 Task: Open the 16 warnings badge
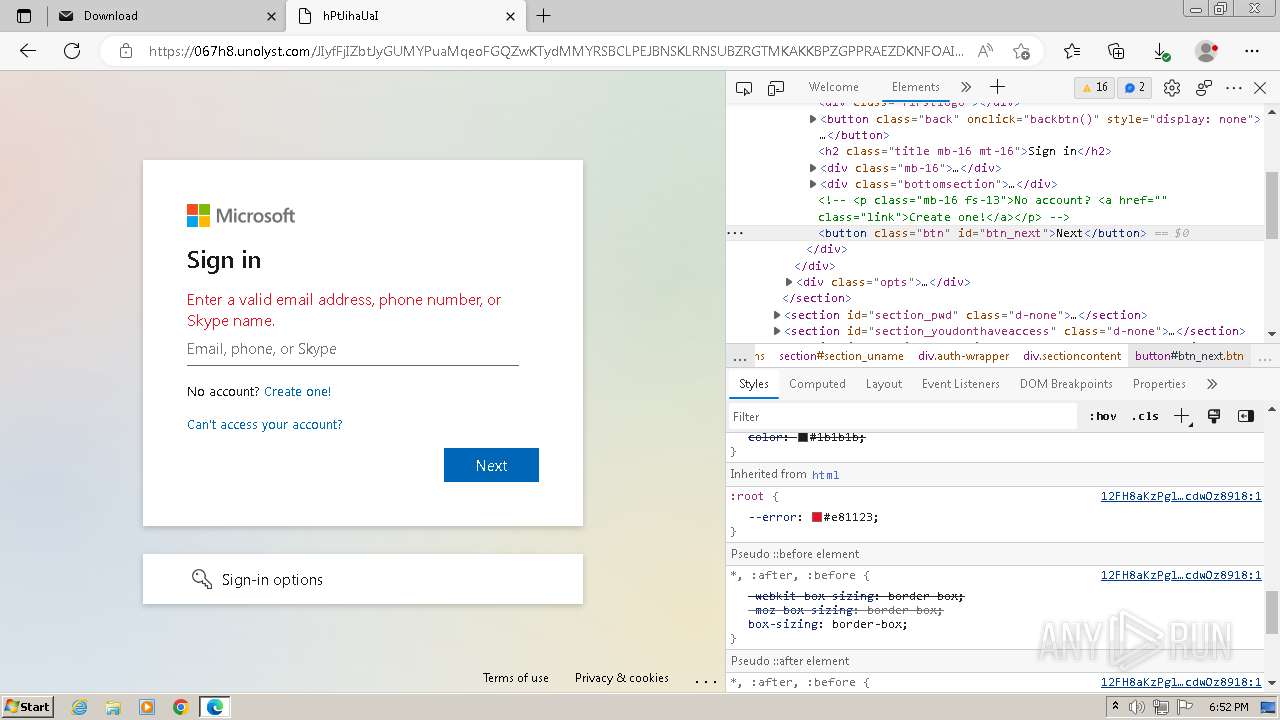[x=1094, y=88]
